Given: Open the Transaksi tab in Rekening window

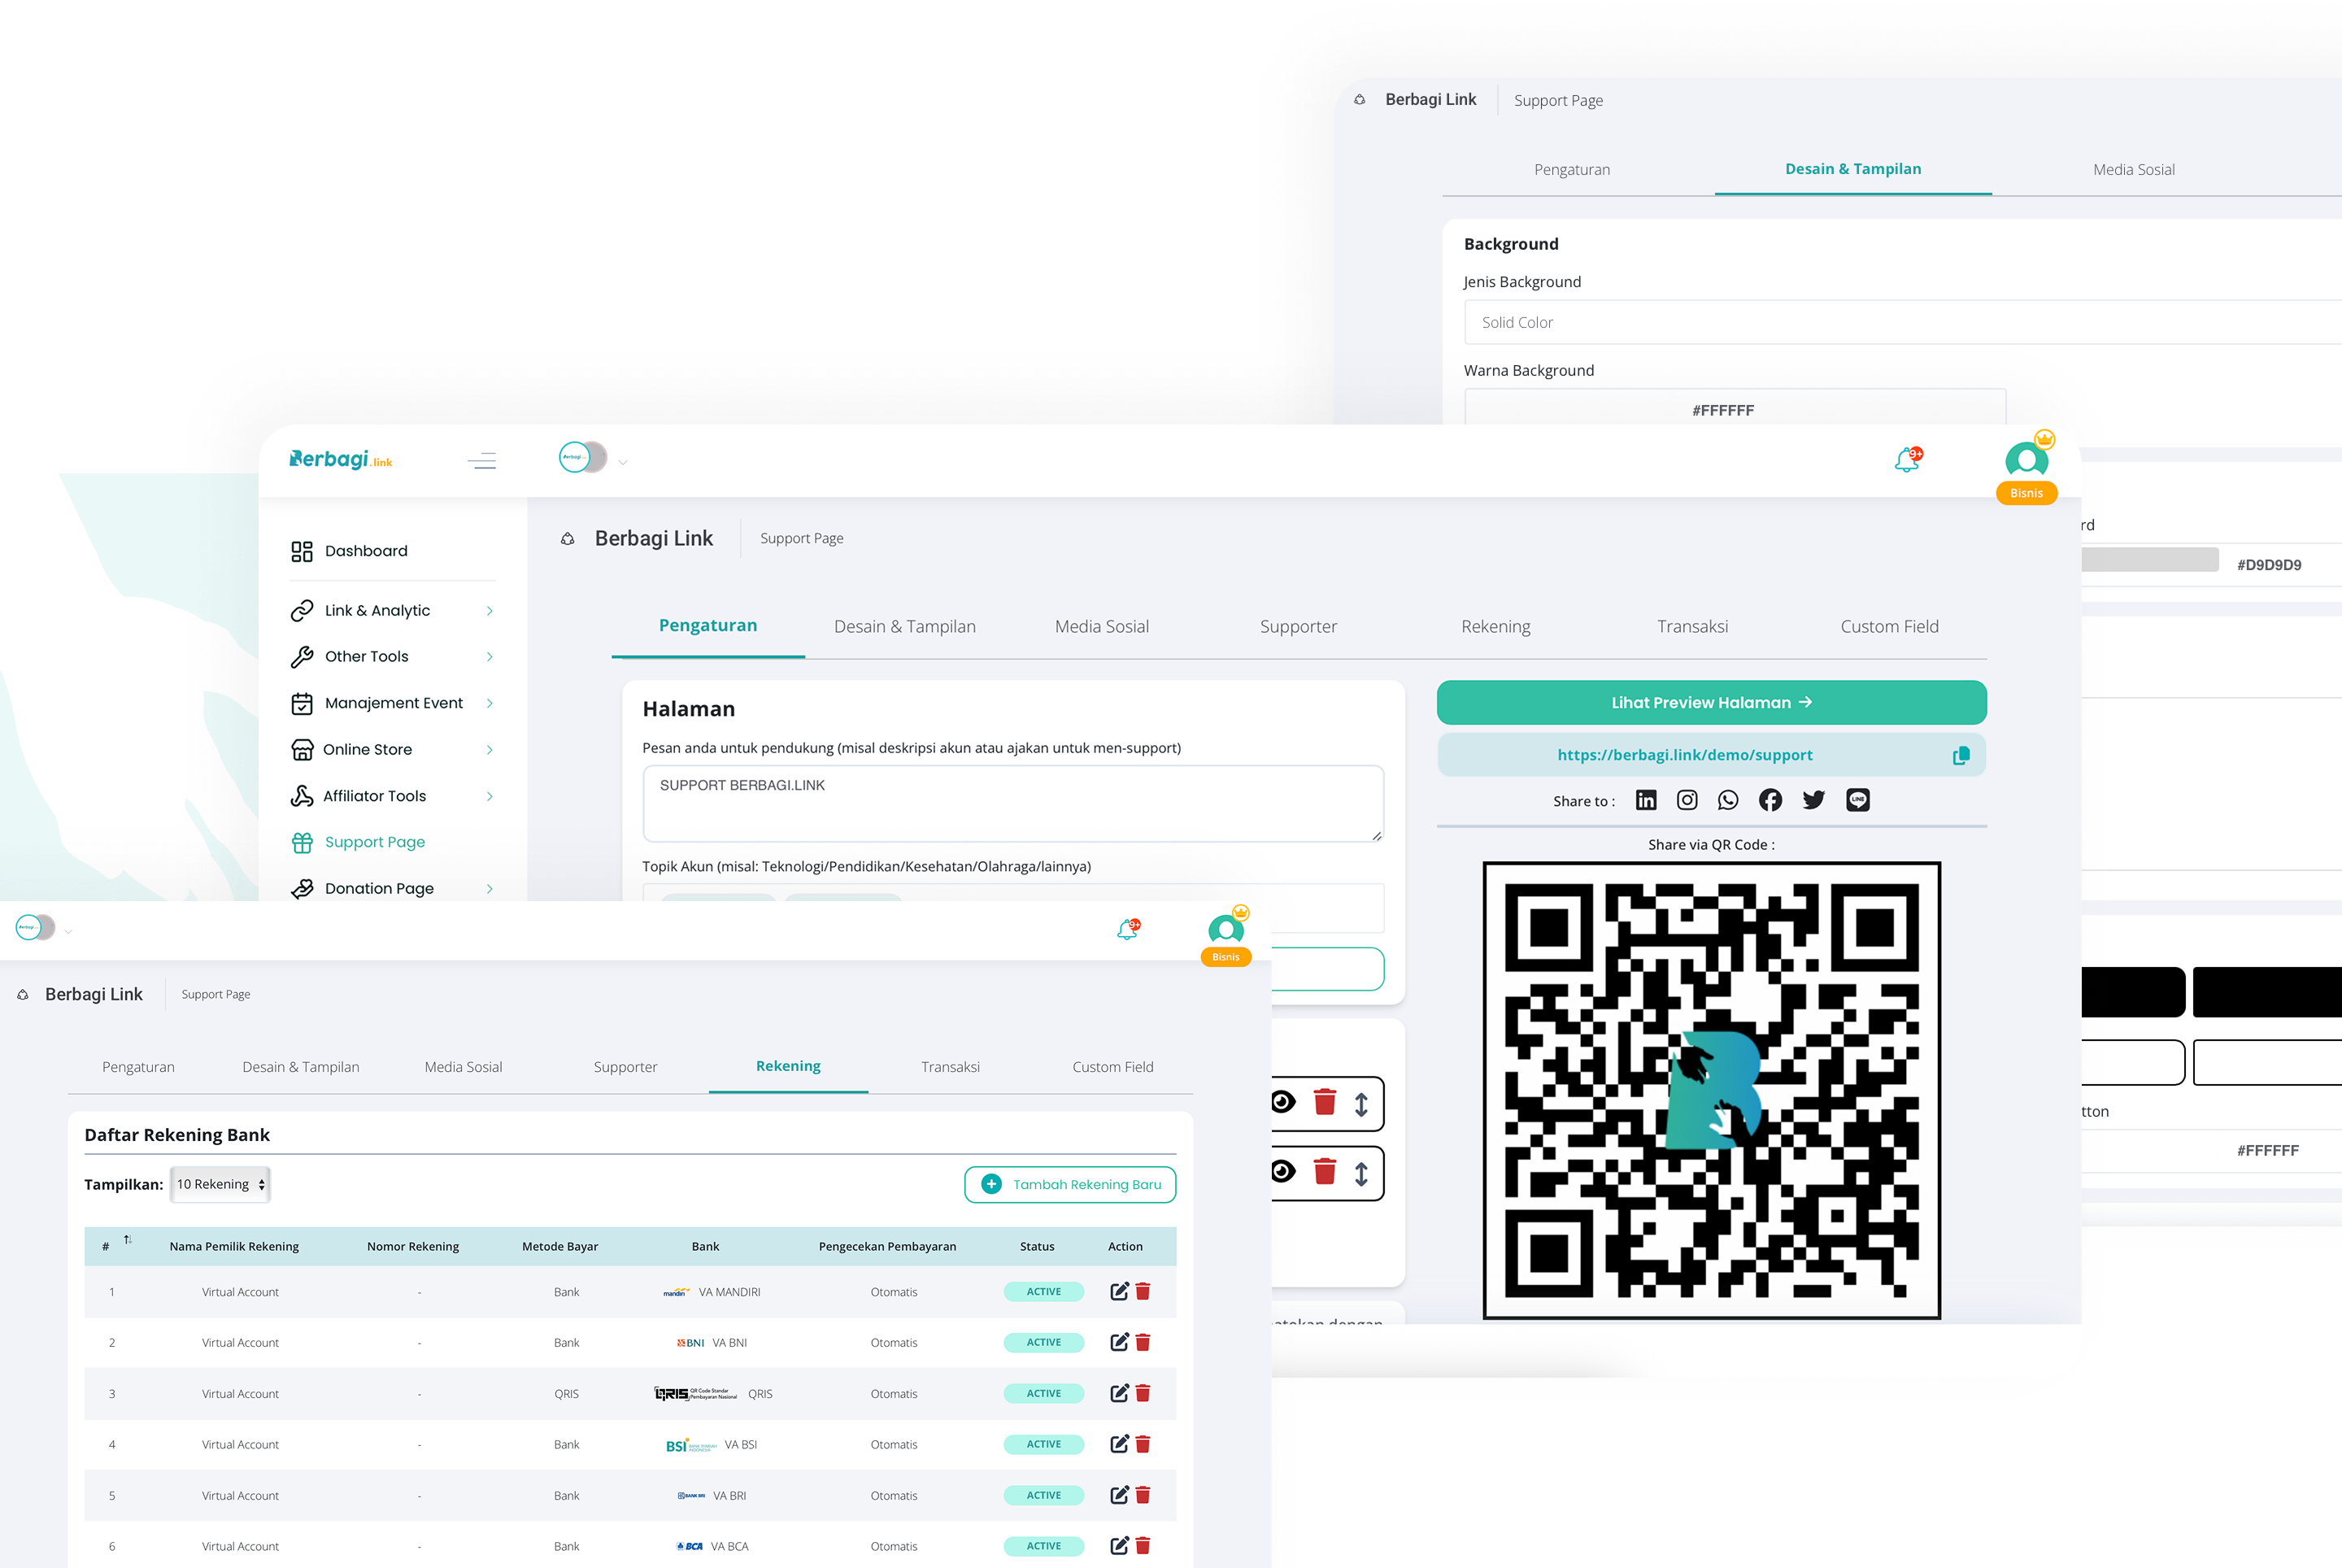Looking at the screenshot, I should point(950,1067).
